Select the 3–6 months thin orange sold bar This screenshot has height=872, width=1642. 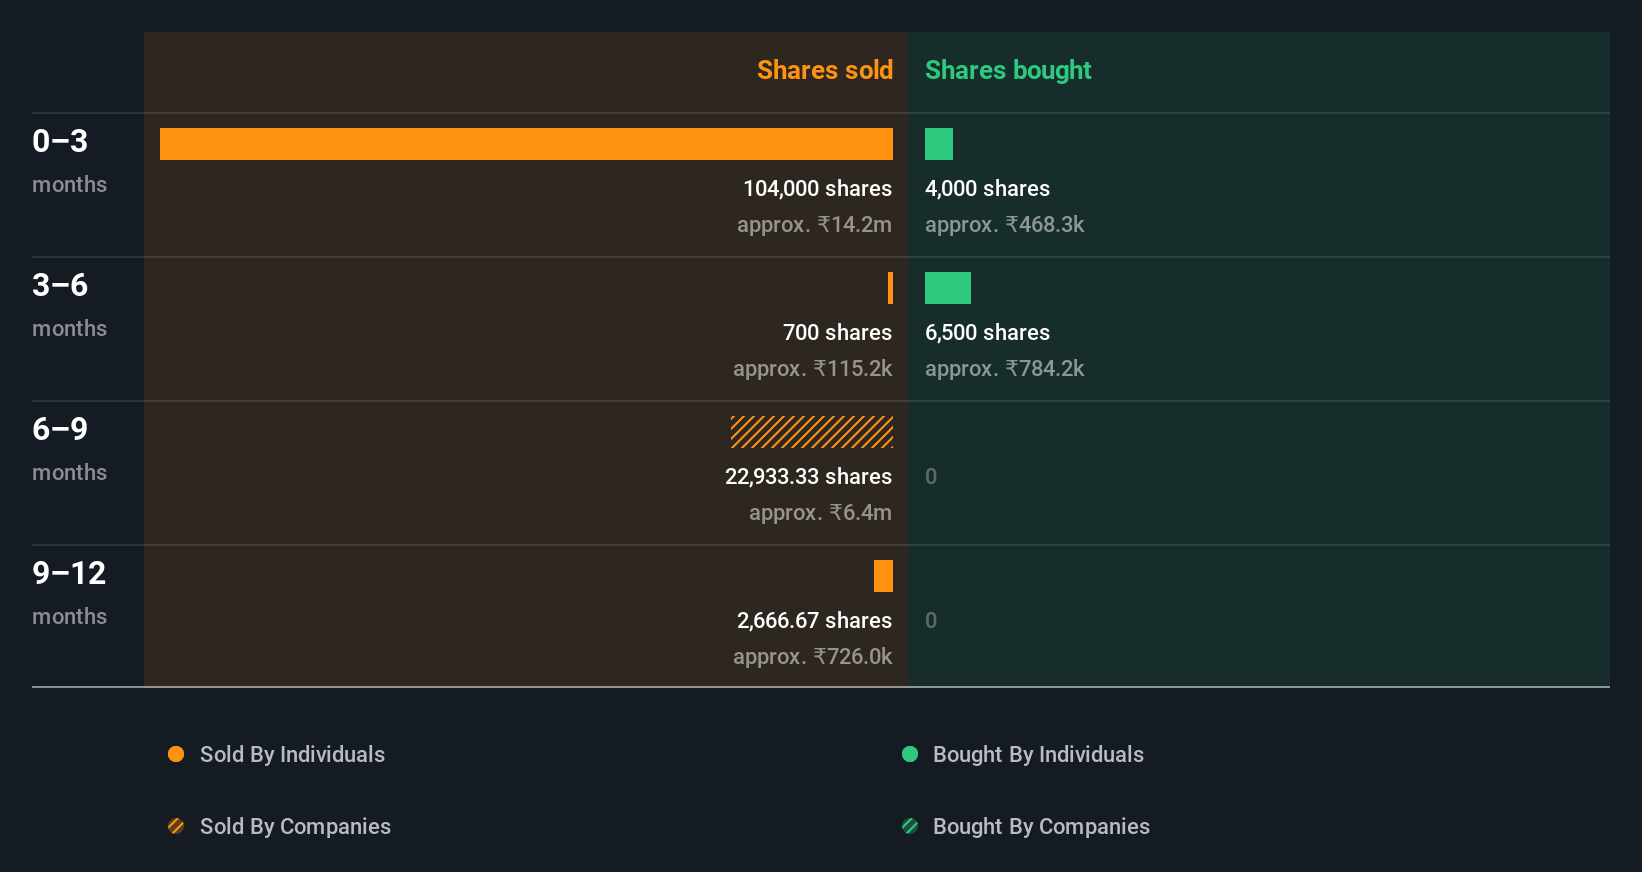(890, 288)
